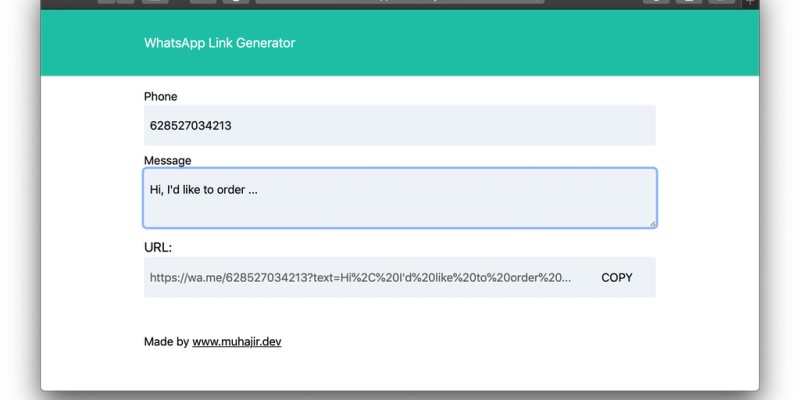Select the generated wa.me URL text

360,278
